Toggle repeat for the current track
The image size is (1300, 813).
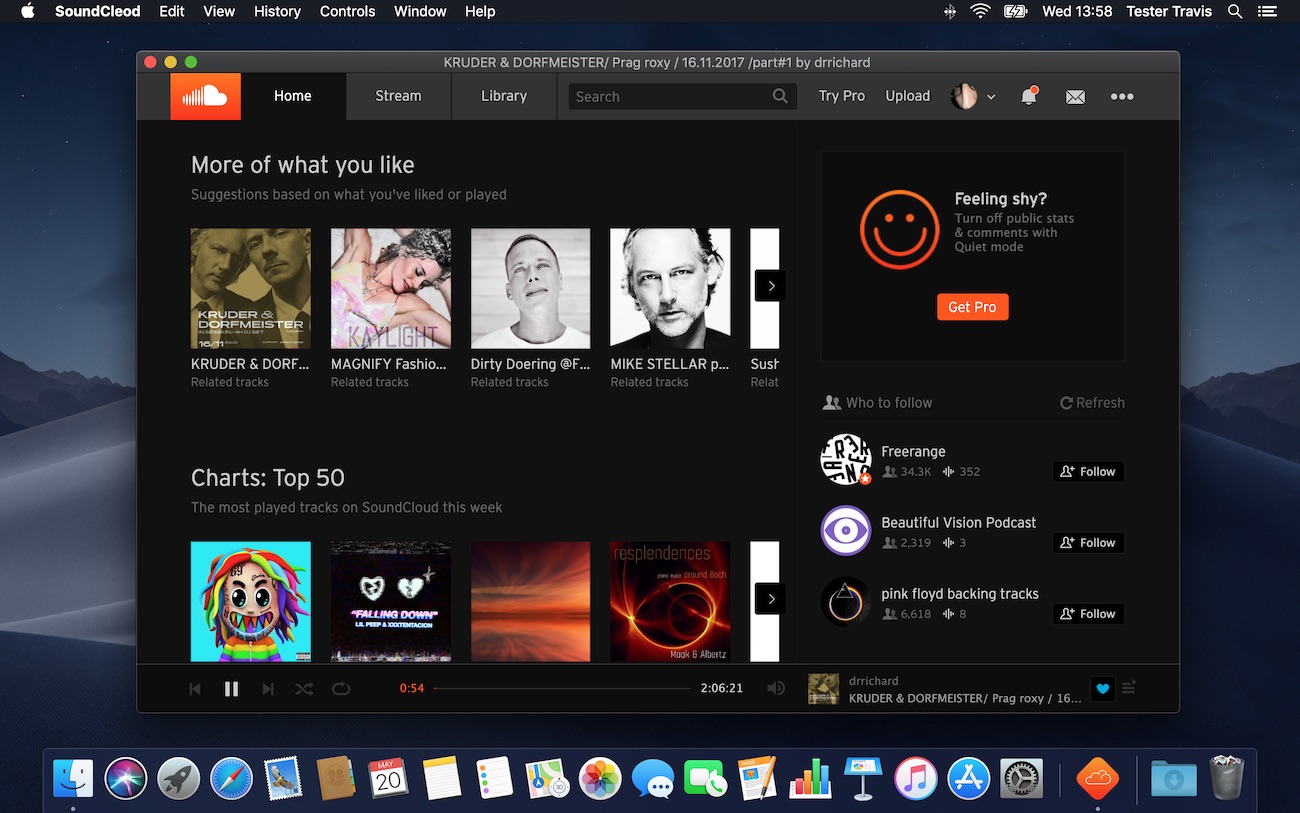tap(340, 688)
